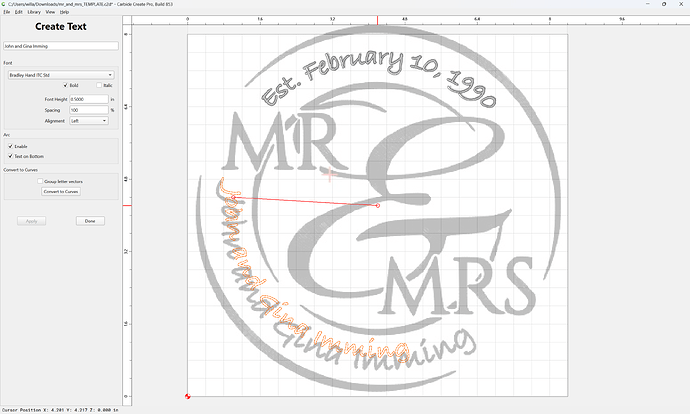Click the Convert to Curves button
The height and width of the screenshot is (414, 690).
61,191
